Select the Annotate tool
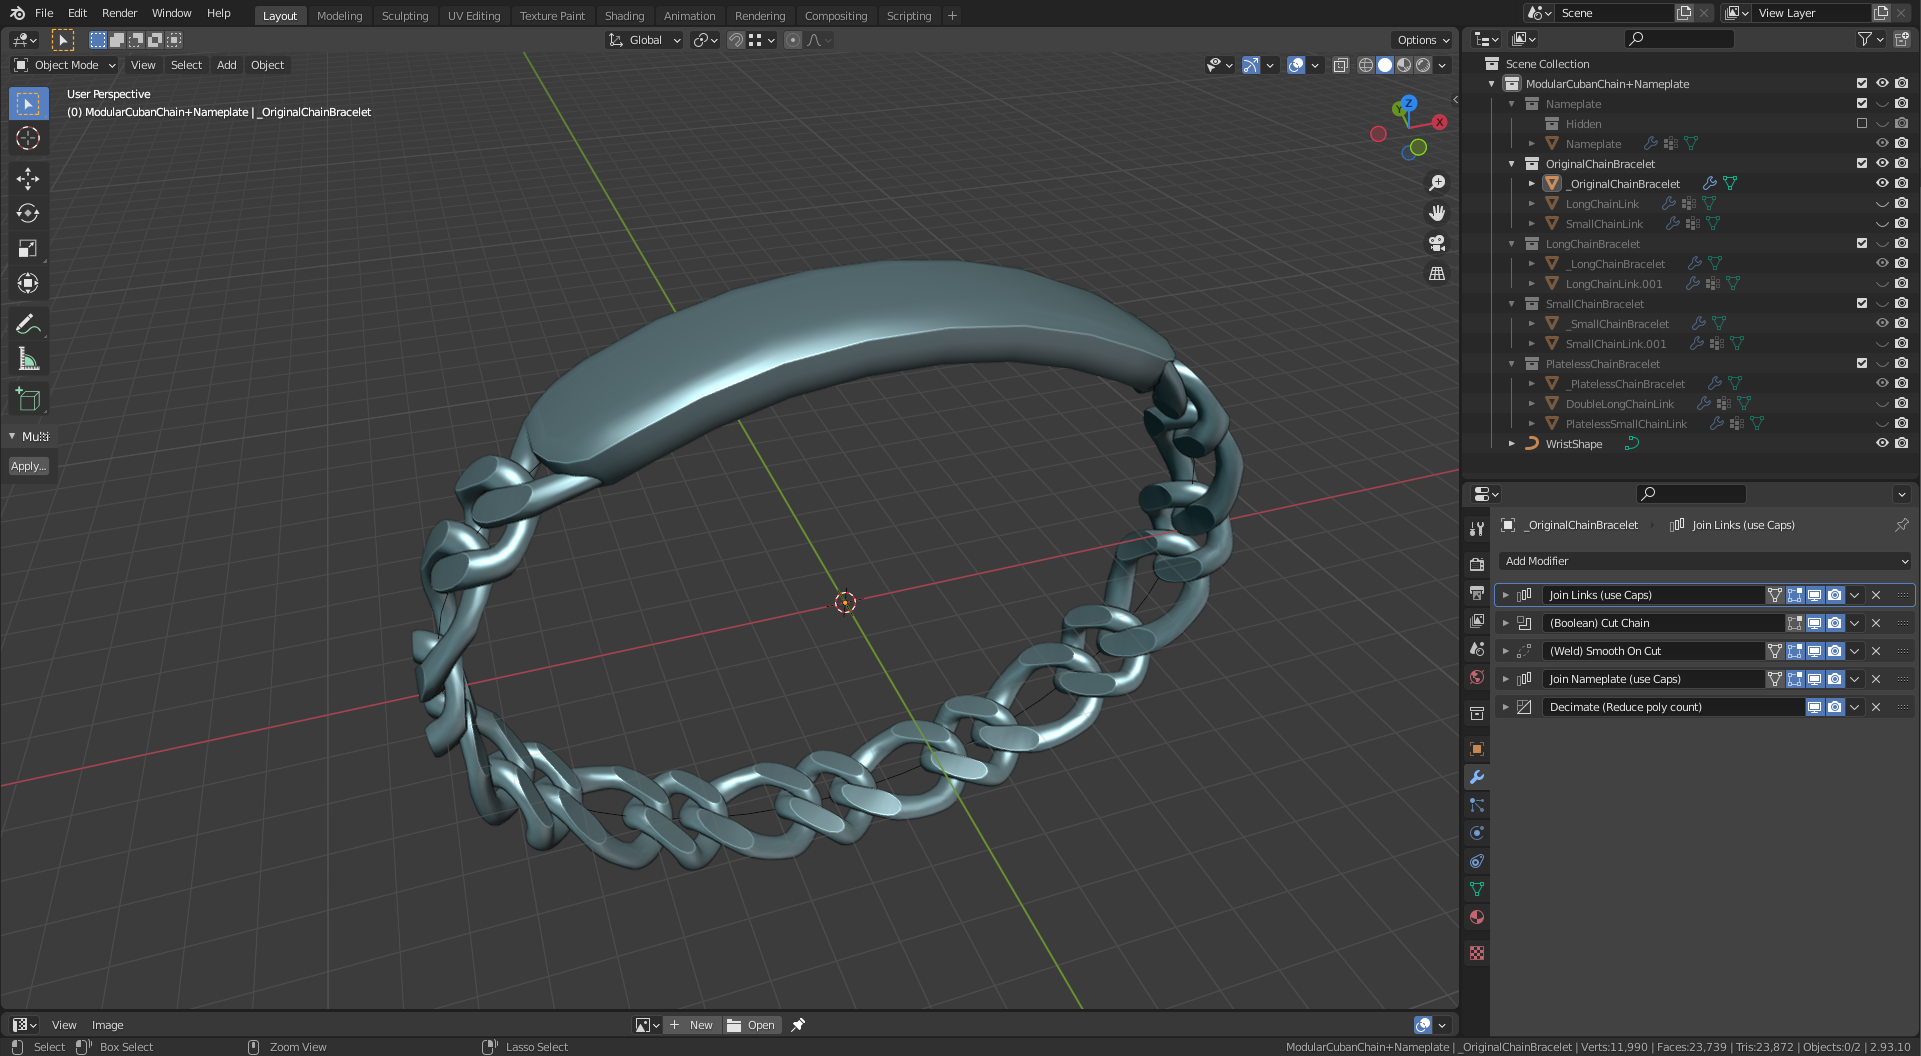This screenshot has height=1056, width=1921. click(28, 323)
